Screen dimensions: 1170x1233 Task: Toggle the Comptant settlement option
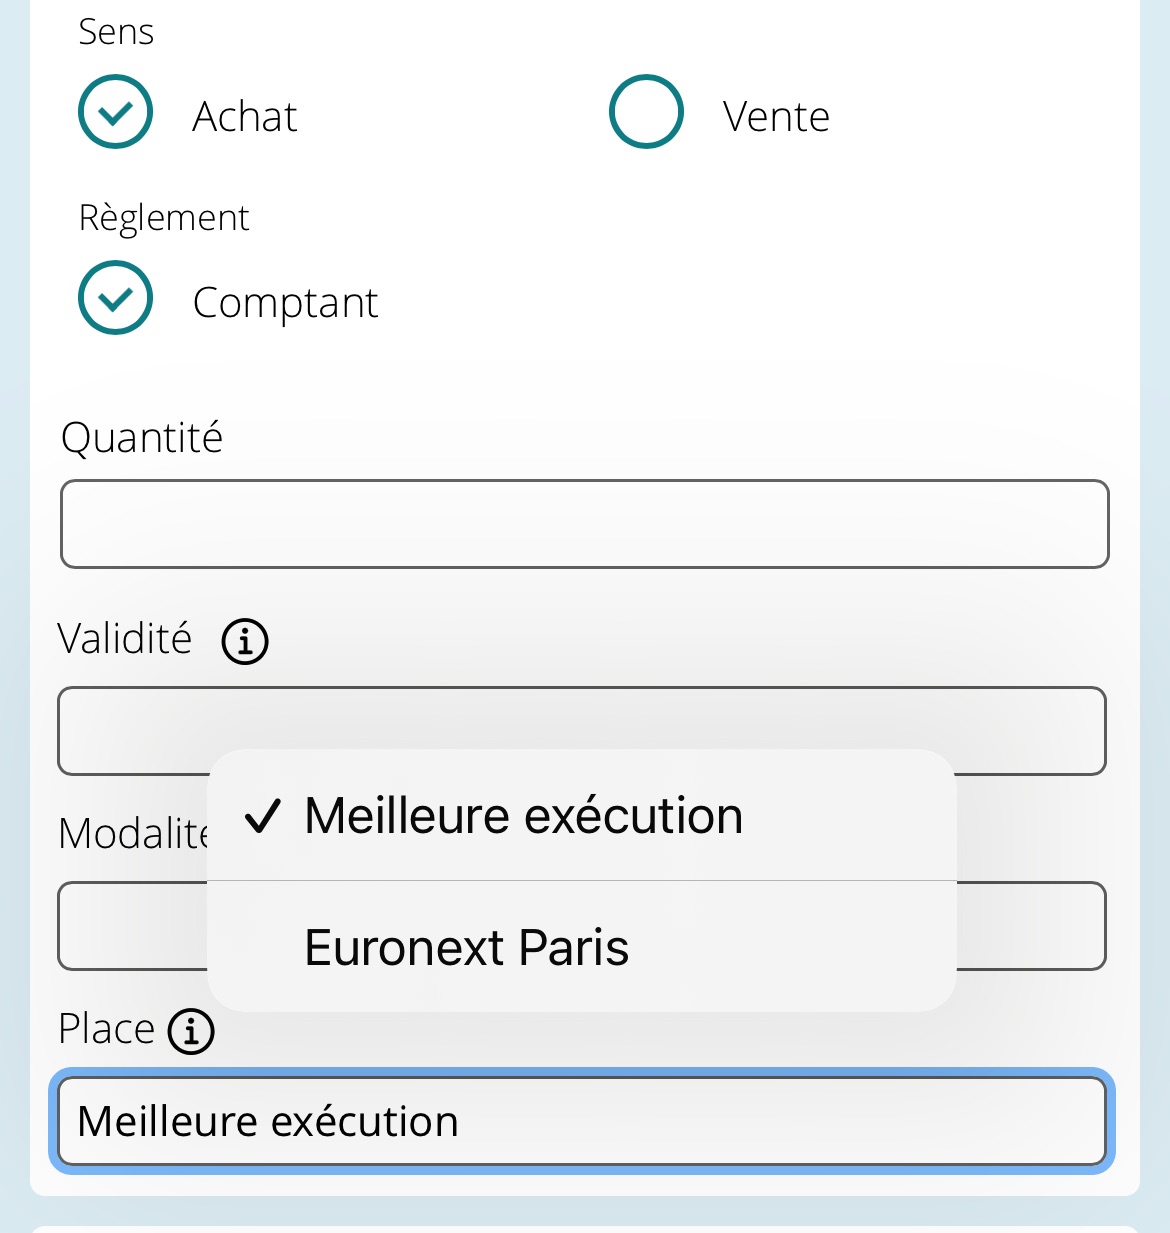[x=116, y=298]
